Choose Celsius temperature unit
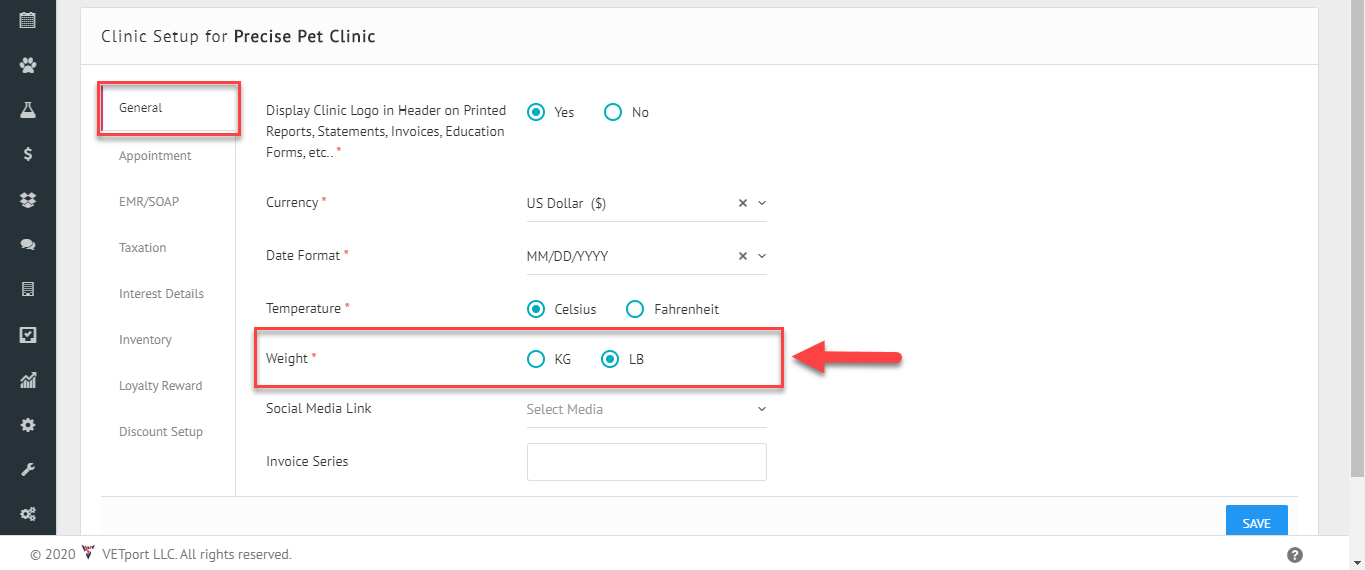This screenshot has height=570, width=1365. (x=537, y=309)
